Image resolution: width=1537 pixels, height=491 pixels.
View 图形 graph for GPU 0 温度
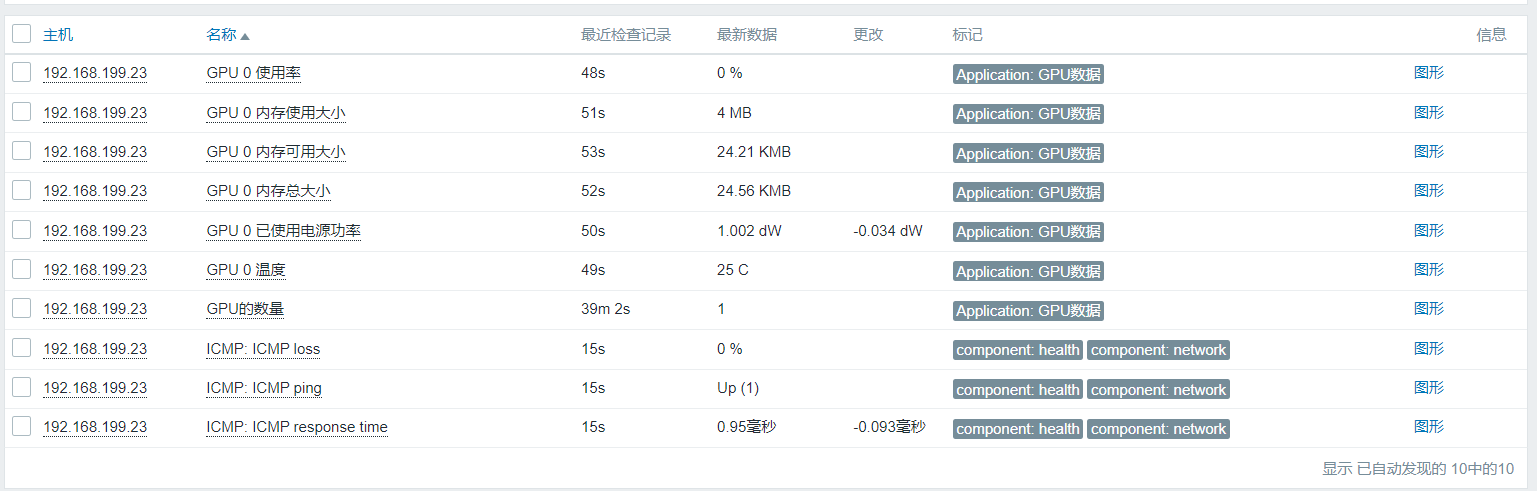point(1428,270)
